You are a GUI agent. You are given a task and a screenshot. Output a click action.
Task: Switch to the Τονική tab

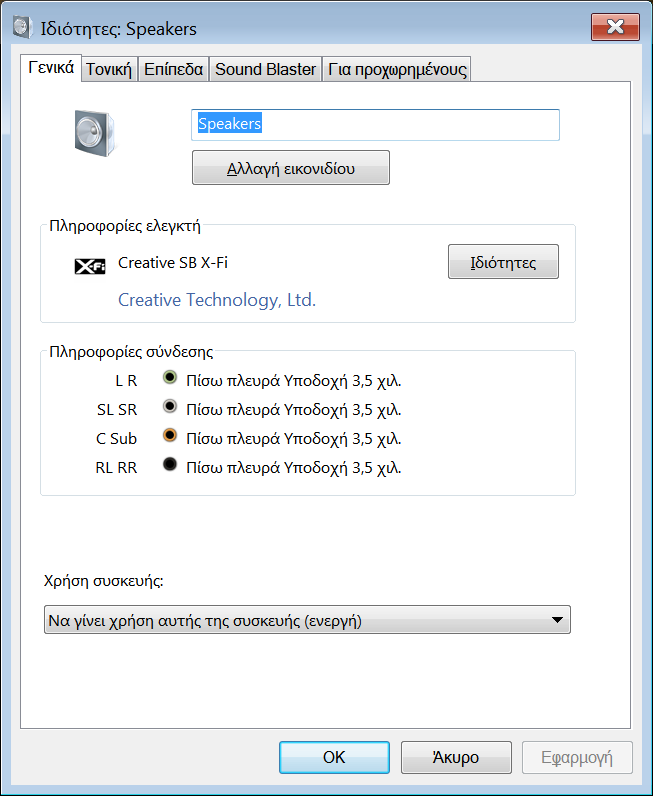point(108,69)
